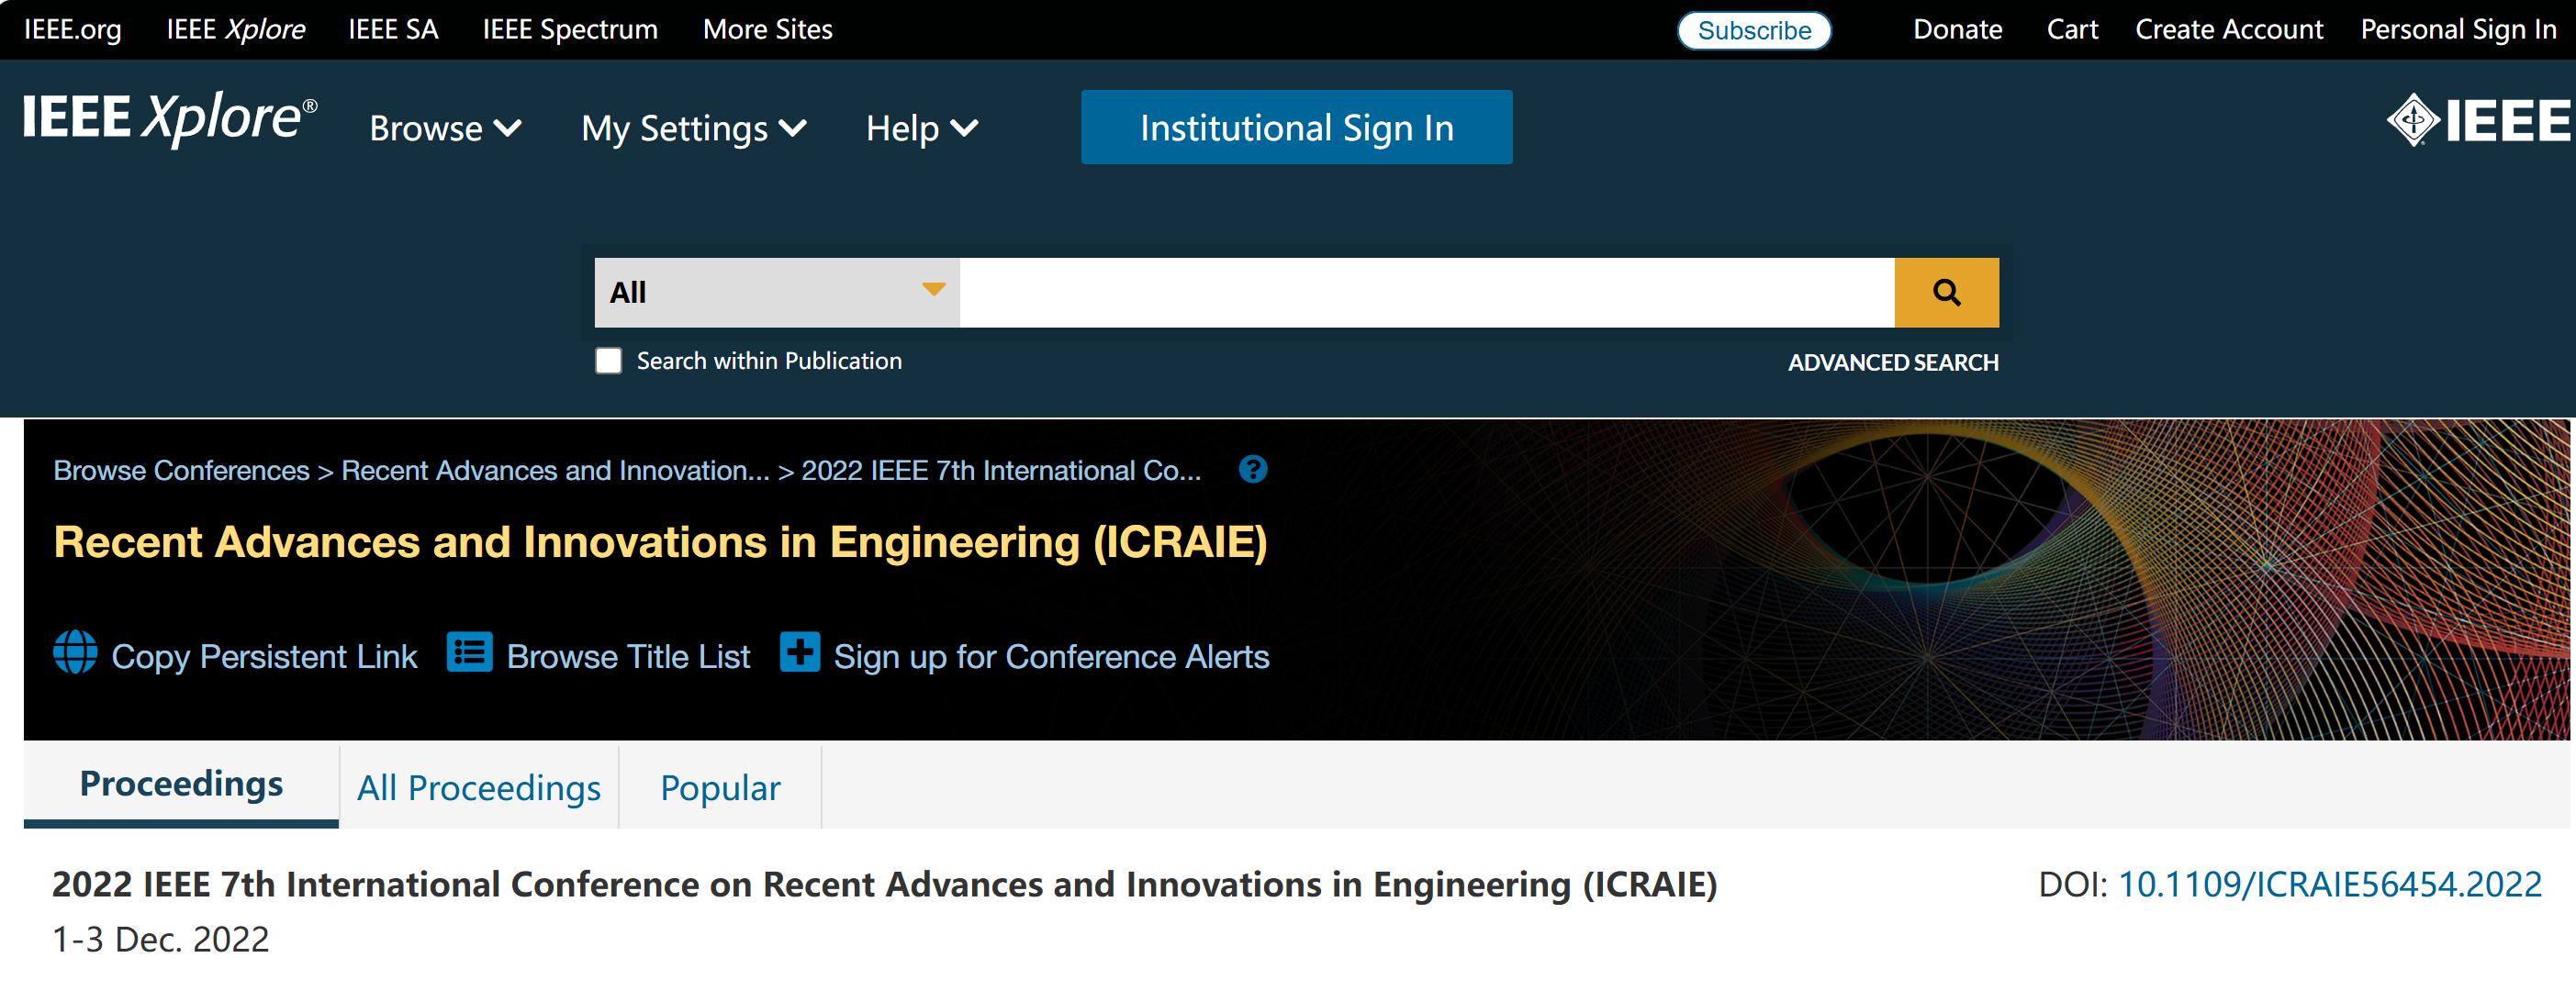Open the DOI 10.1109/ICRAIE56454.2022 link
2576x991 pixels.
(2329, 884)
